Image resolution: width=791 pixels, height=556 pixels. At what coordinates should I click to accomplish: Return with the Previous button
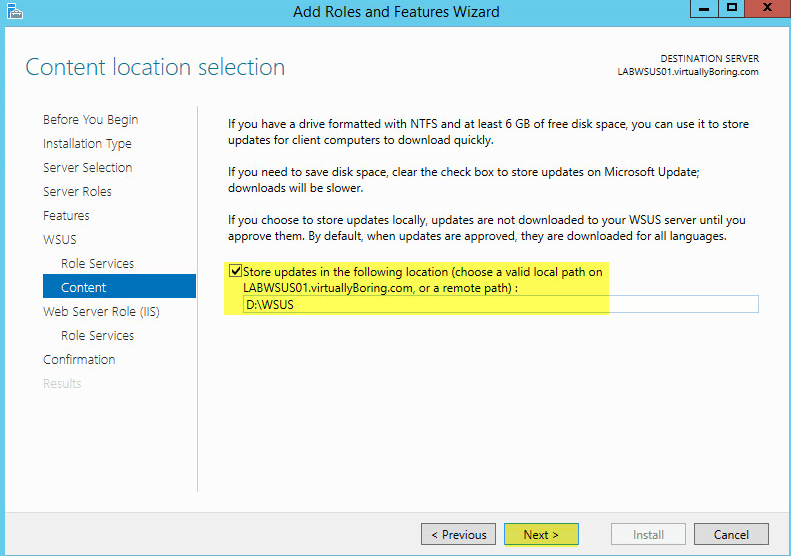[x=459, y=534]
